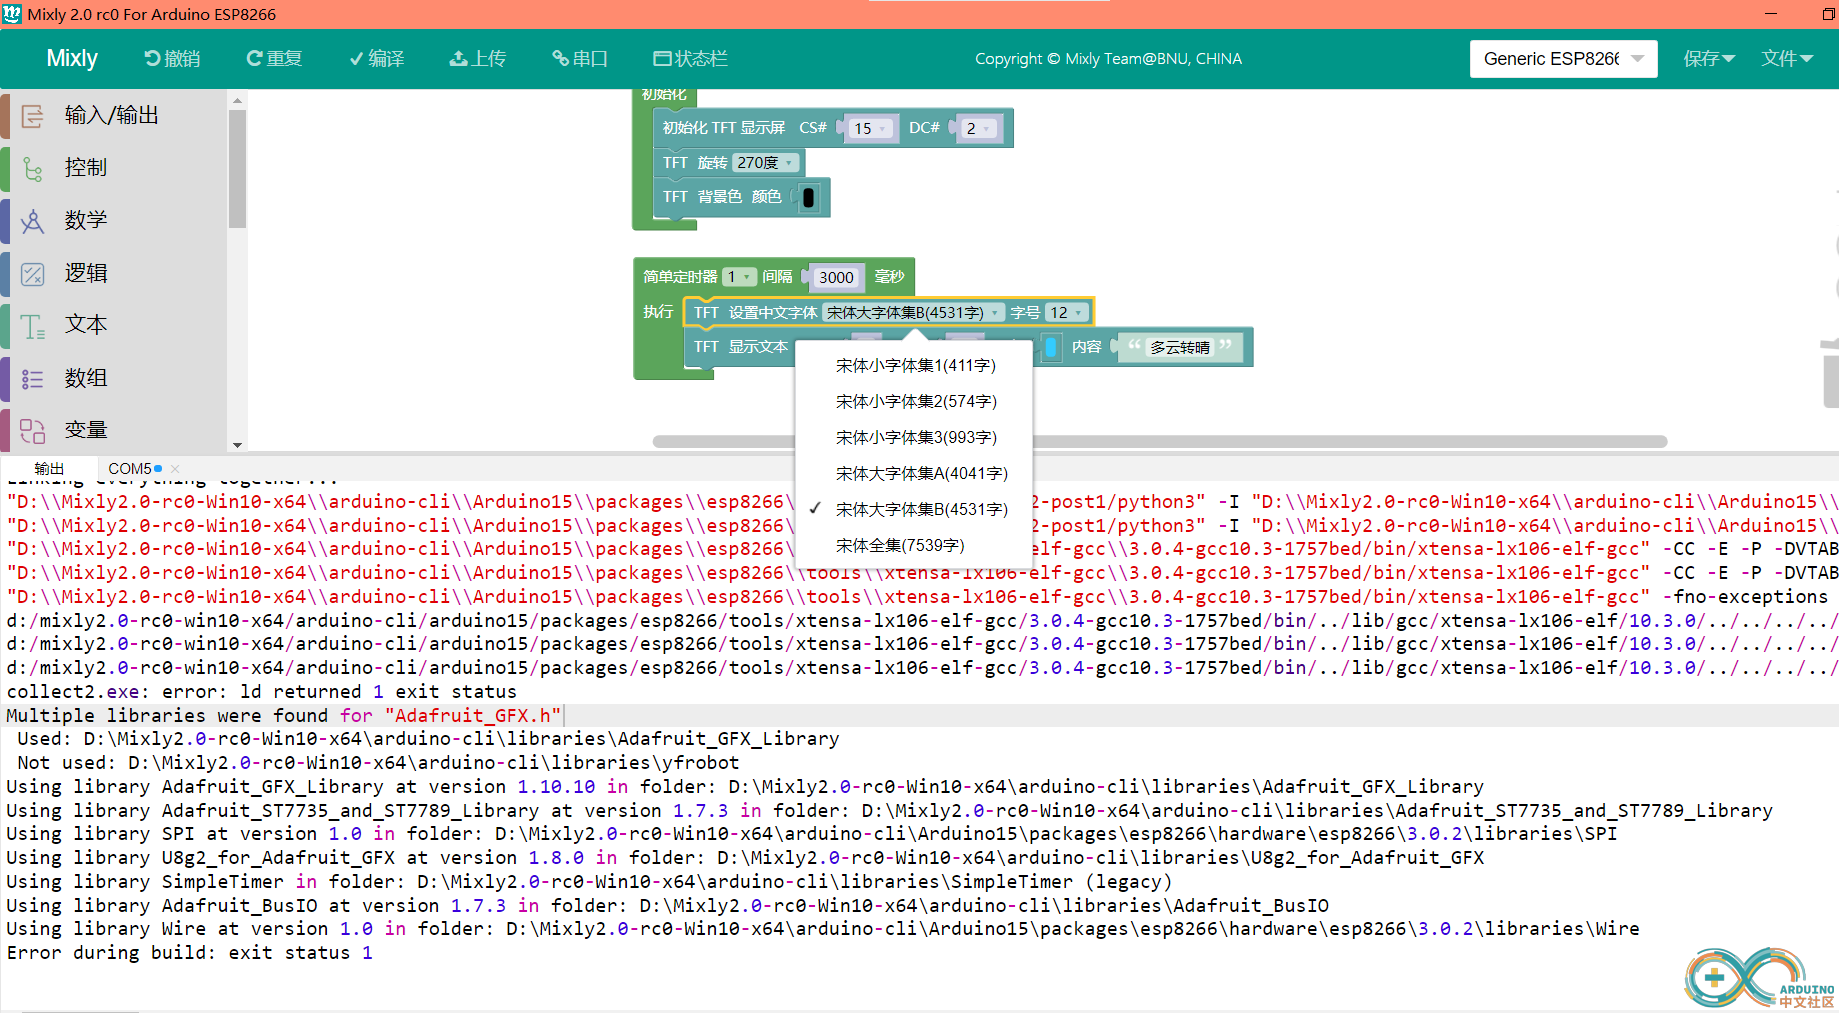This screenshot has height=1013, width=1839.
Task: Open the CS# pin 15 dropdown
Action: [870, 129]
